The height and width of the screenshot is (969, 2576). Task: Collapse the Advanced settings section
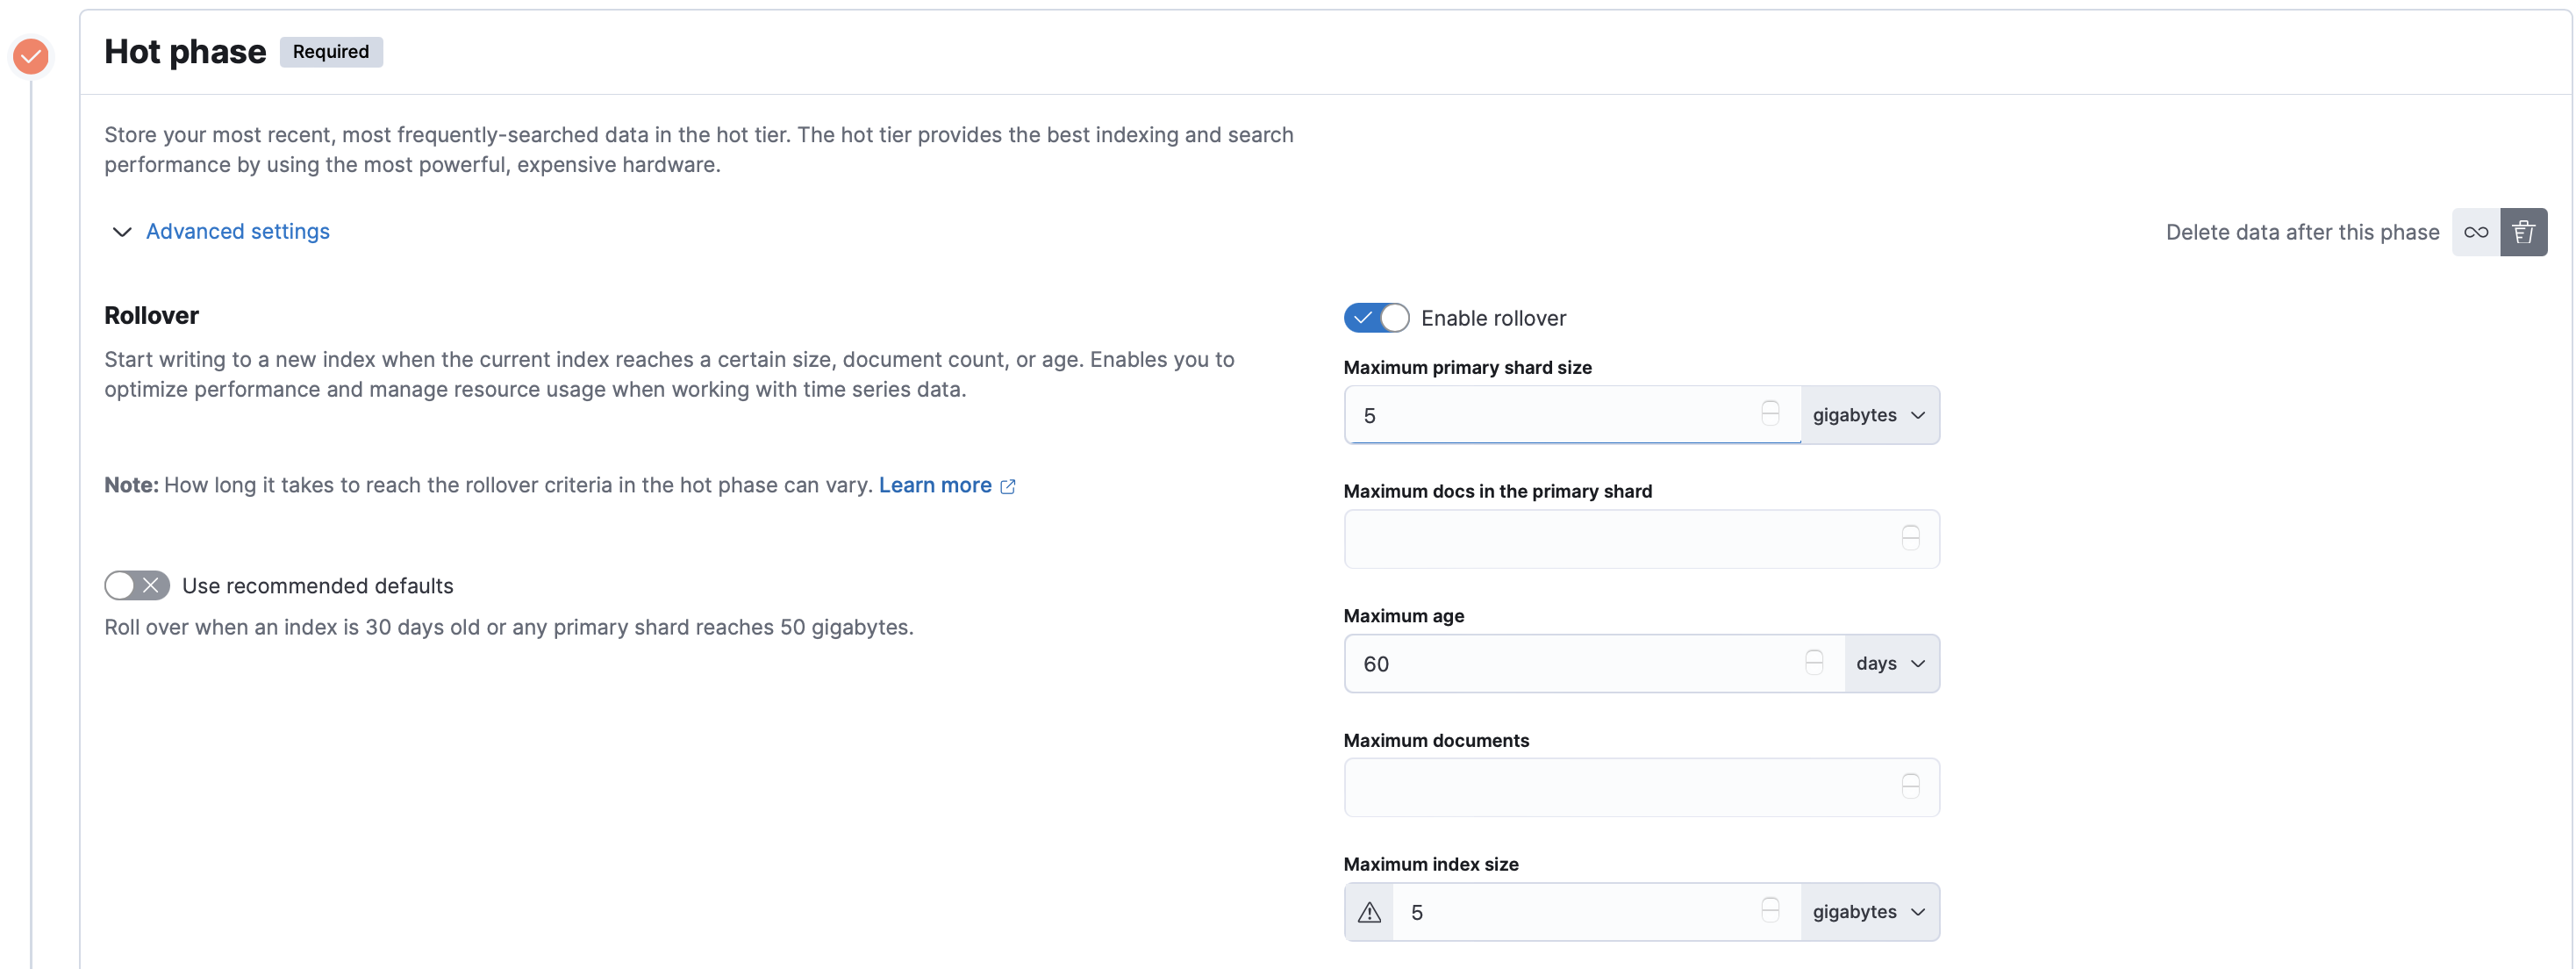(122, 232)
